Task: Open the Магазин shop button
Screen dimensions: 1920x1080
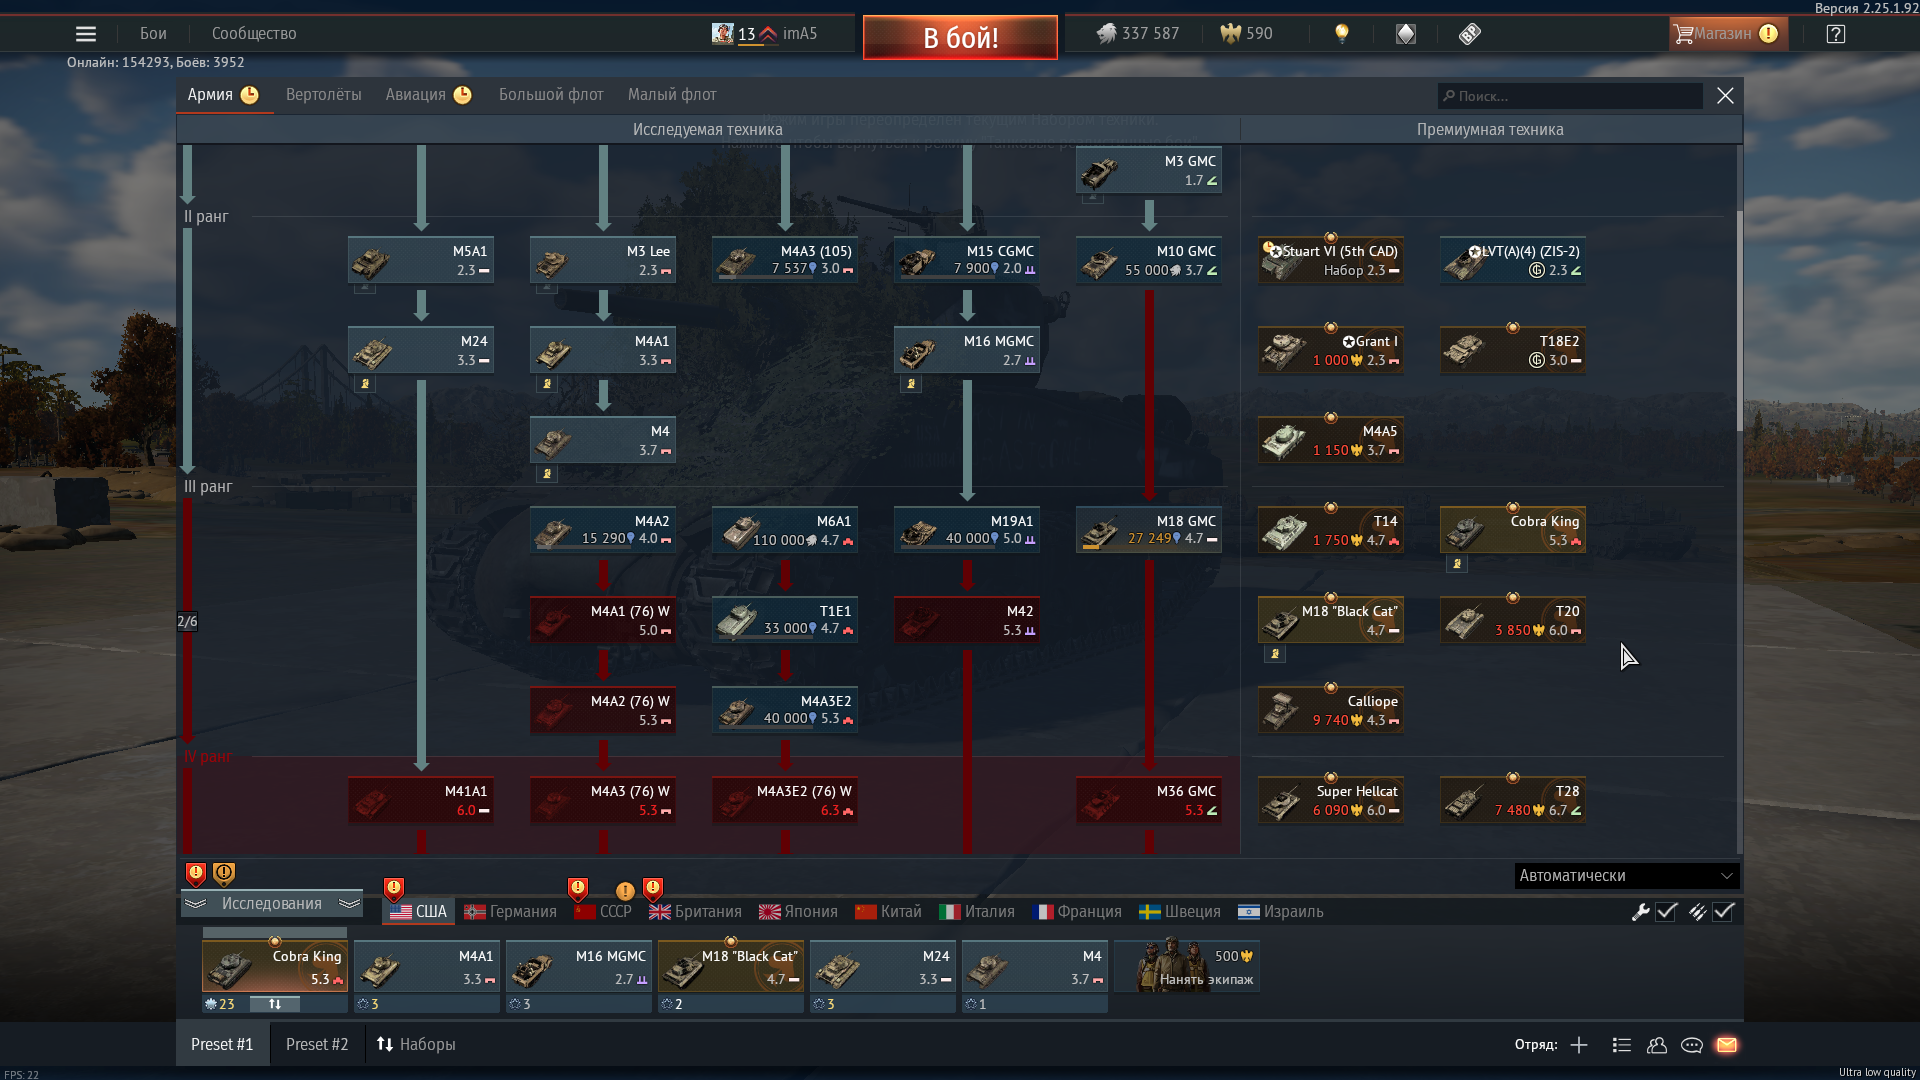Action: [1728, 34]
